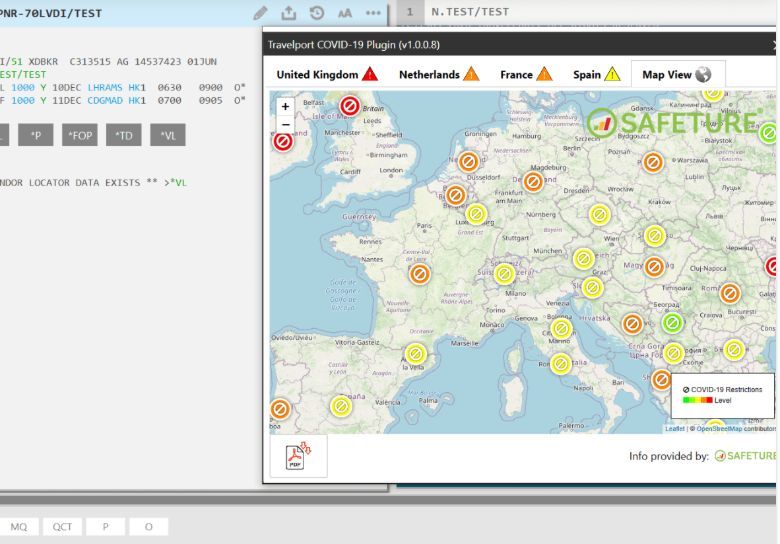Click the *TD quick command button
Viewport: 780px width, 544px height.
tap(124, 135)
